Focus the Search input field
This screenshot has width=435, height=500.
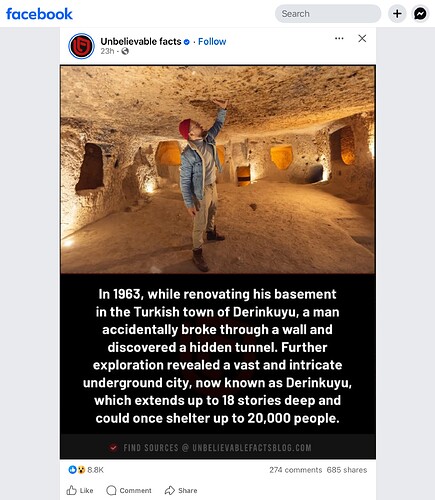328,14
